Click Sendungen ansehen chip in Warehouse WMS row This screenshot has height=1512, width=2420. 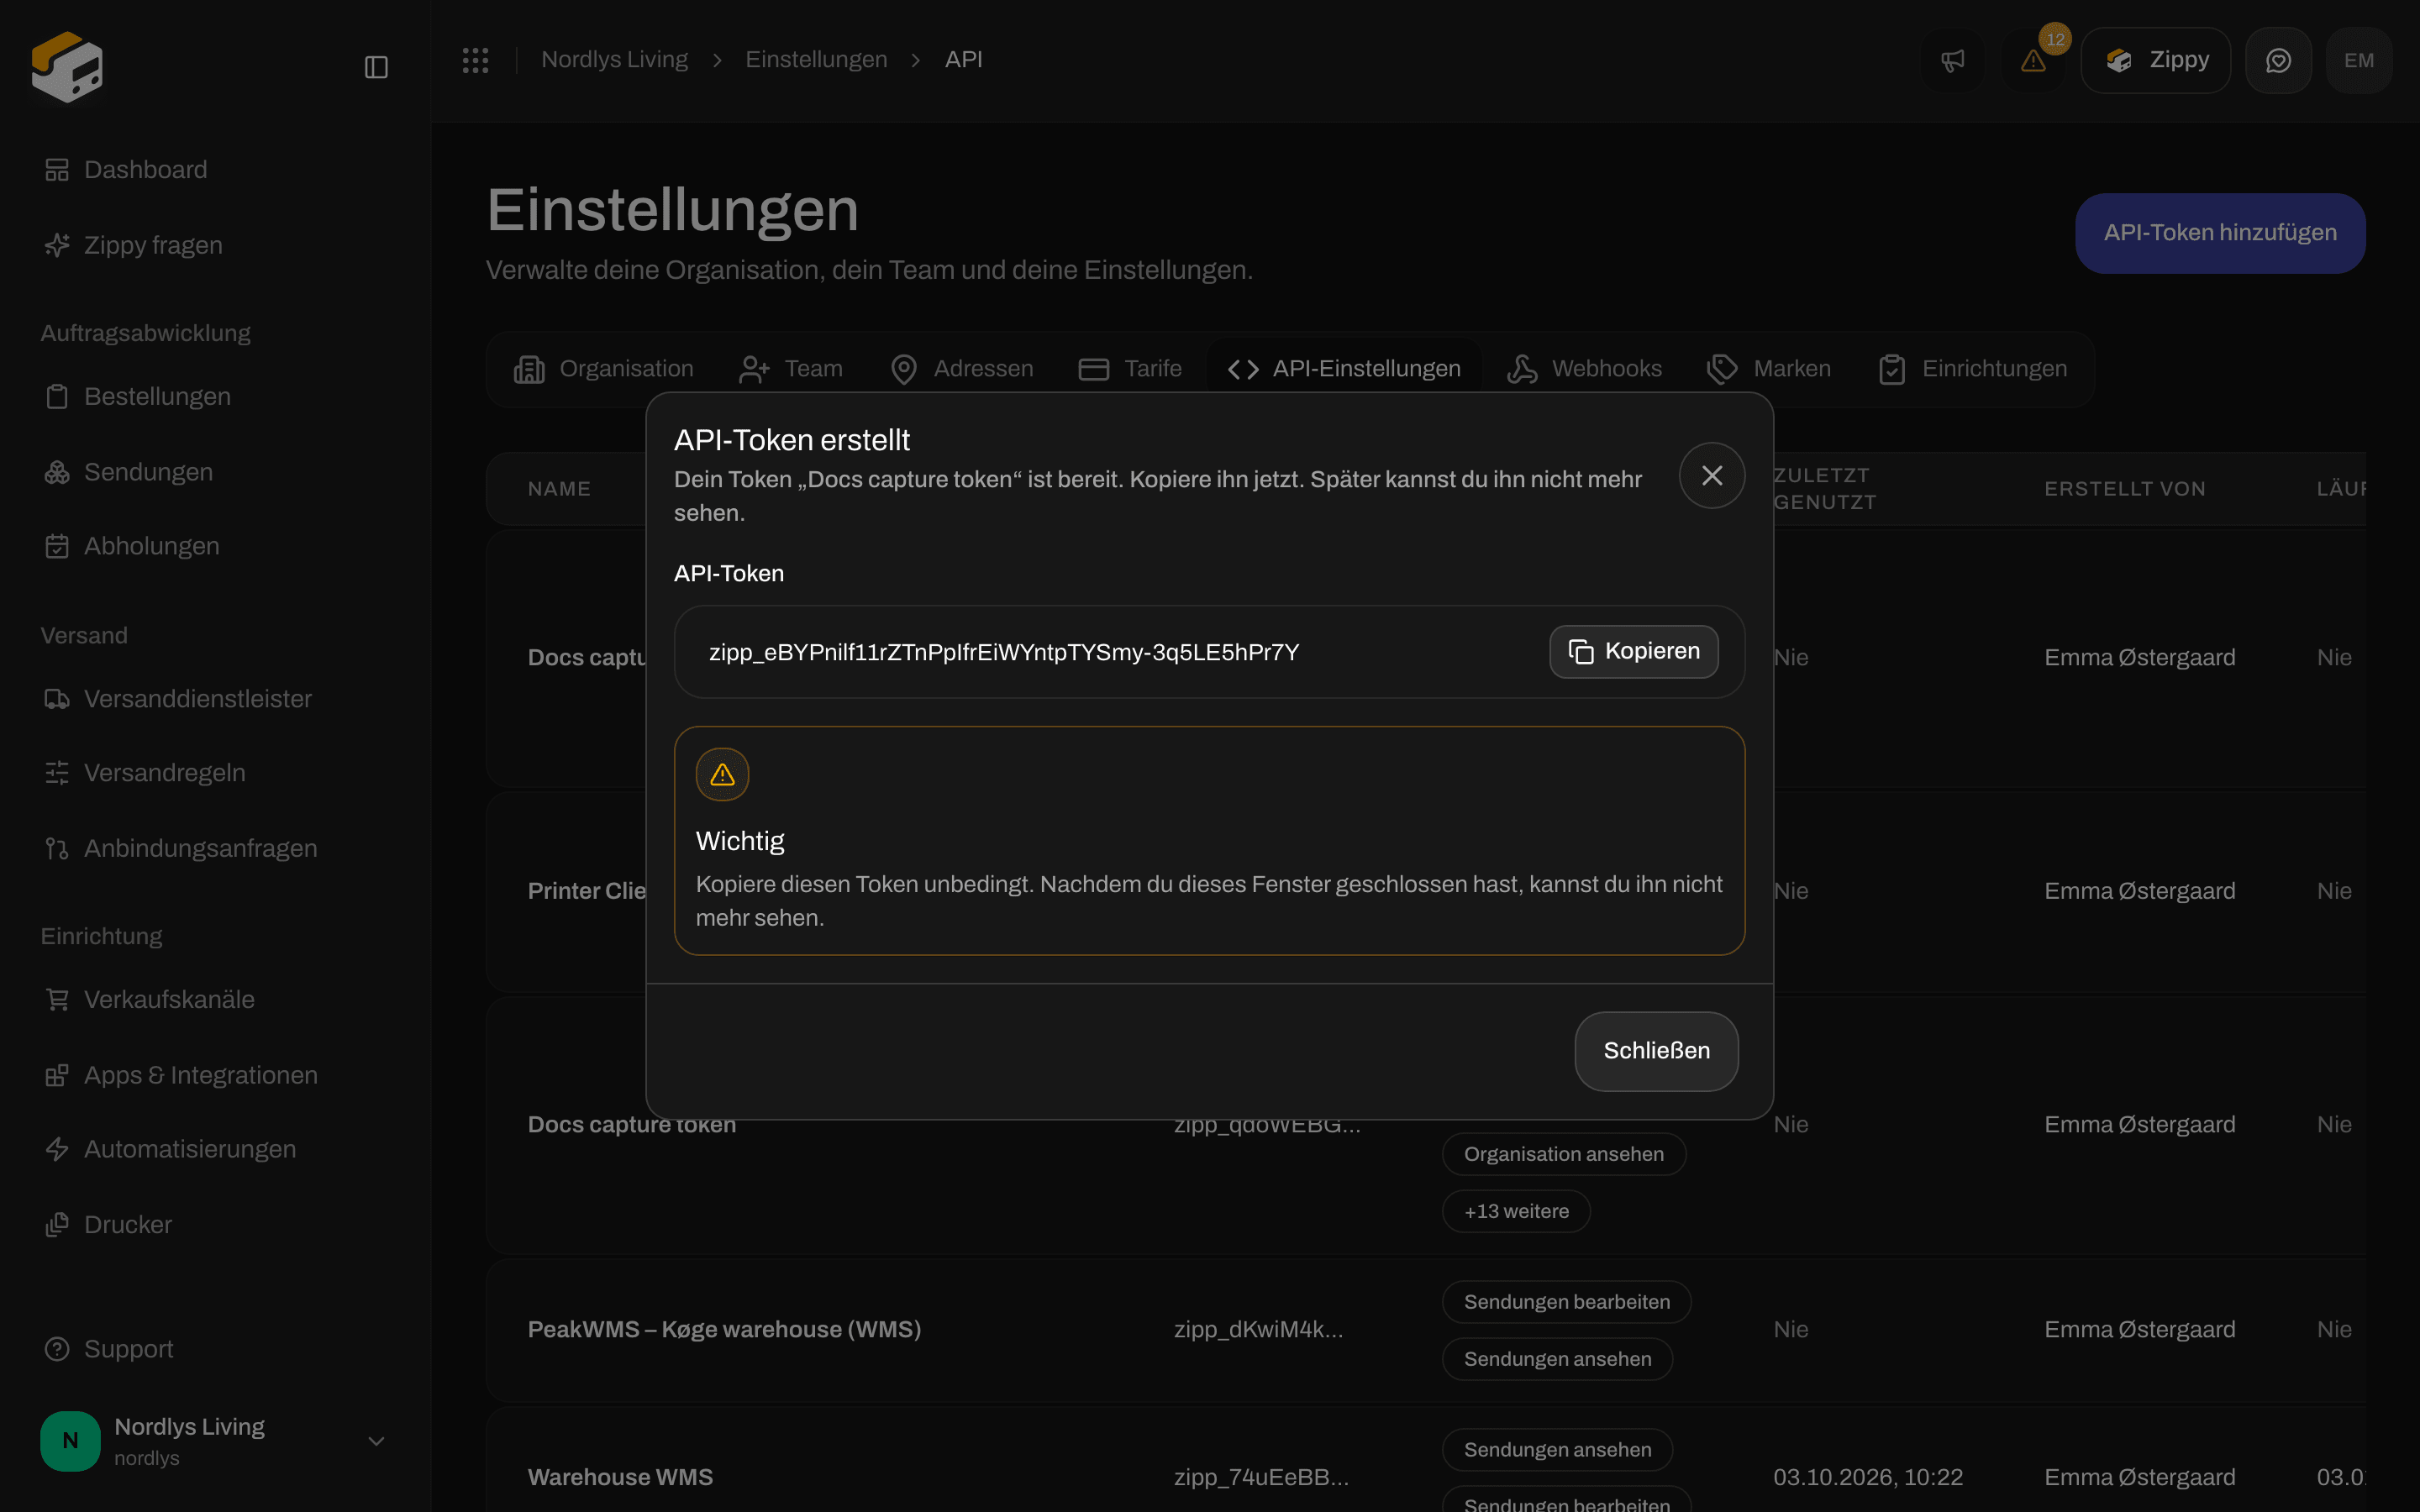tap(1557, 1450)
